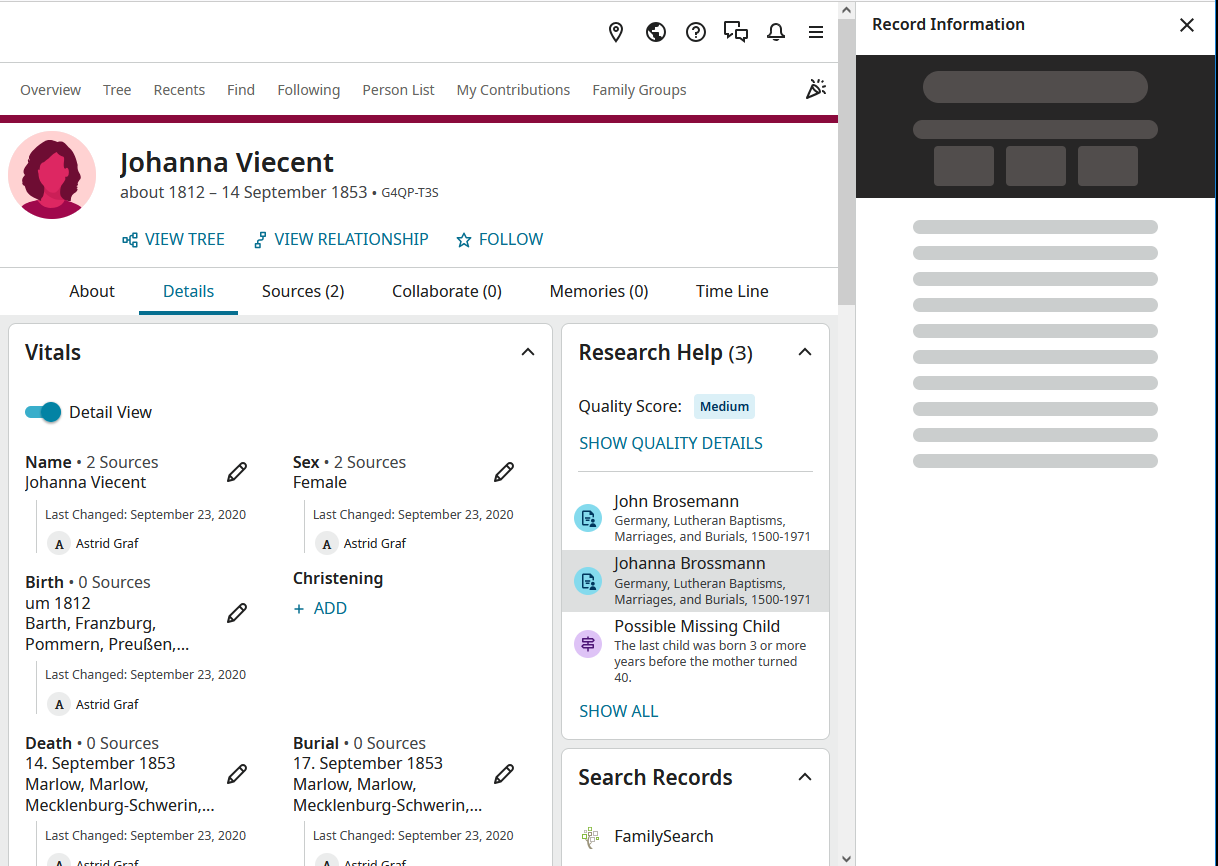Open the hamburger menu icon

(x=816, y=32)
